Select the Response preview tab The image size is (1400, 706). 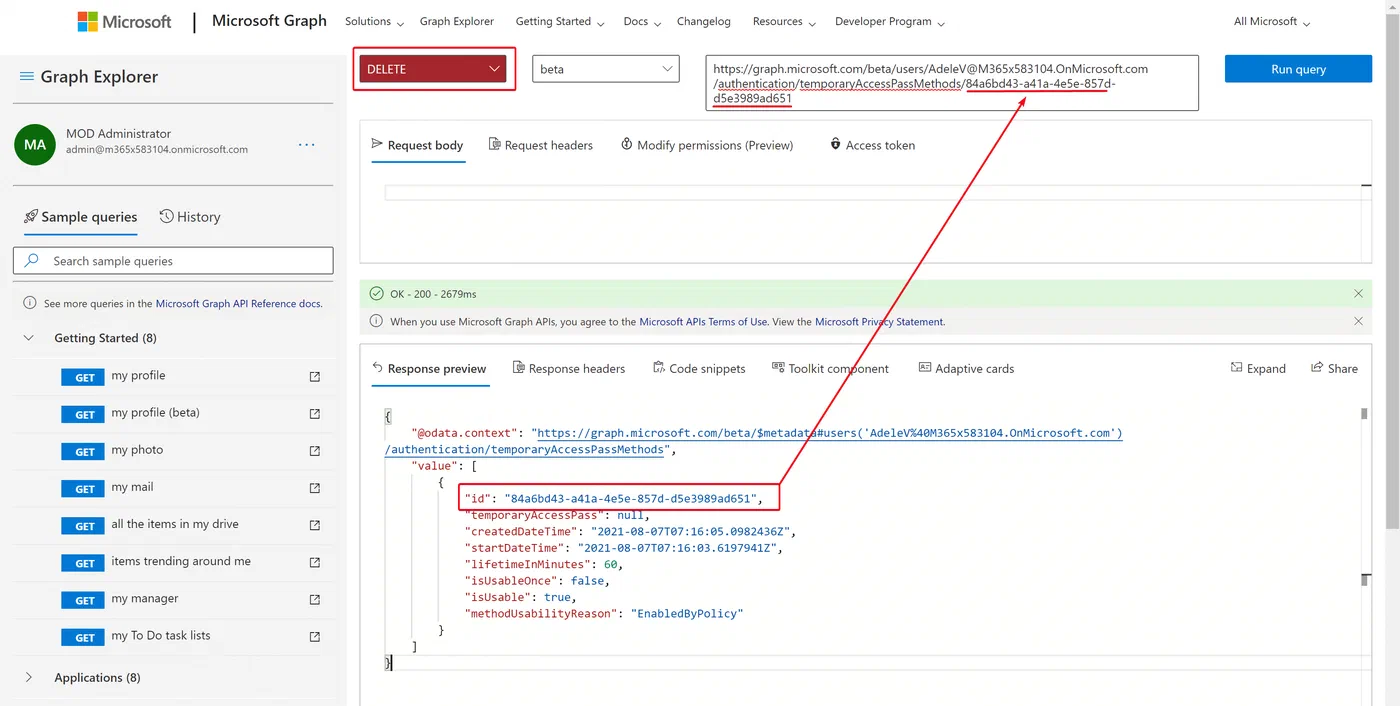pos(429,369)
